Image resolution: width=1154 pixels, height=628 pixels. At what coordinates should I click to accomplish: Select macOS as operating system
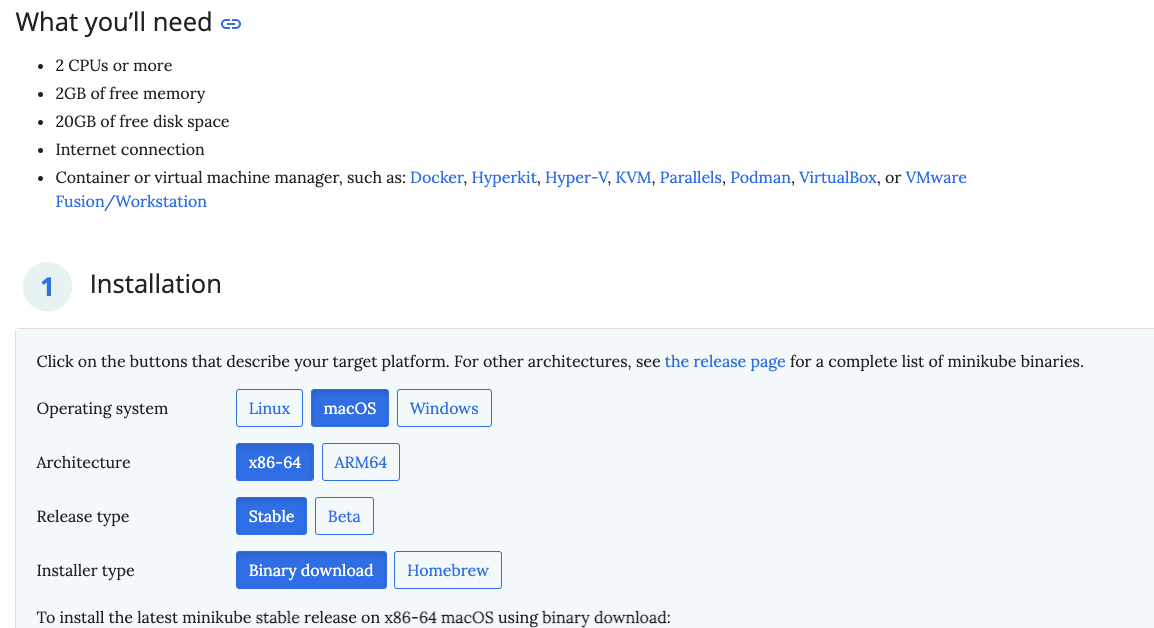point(350,408)
